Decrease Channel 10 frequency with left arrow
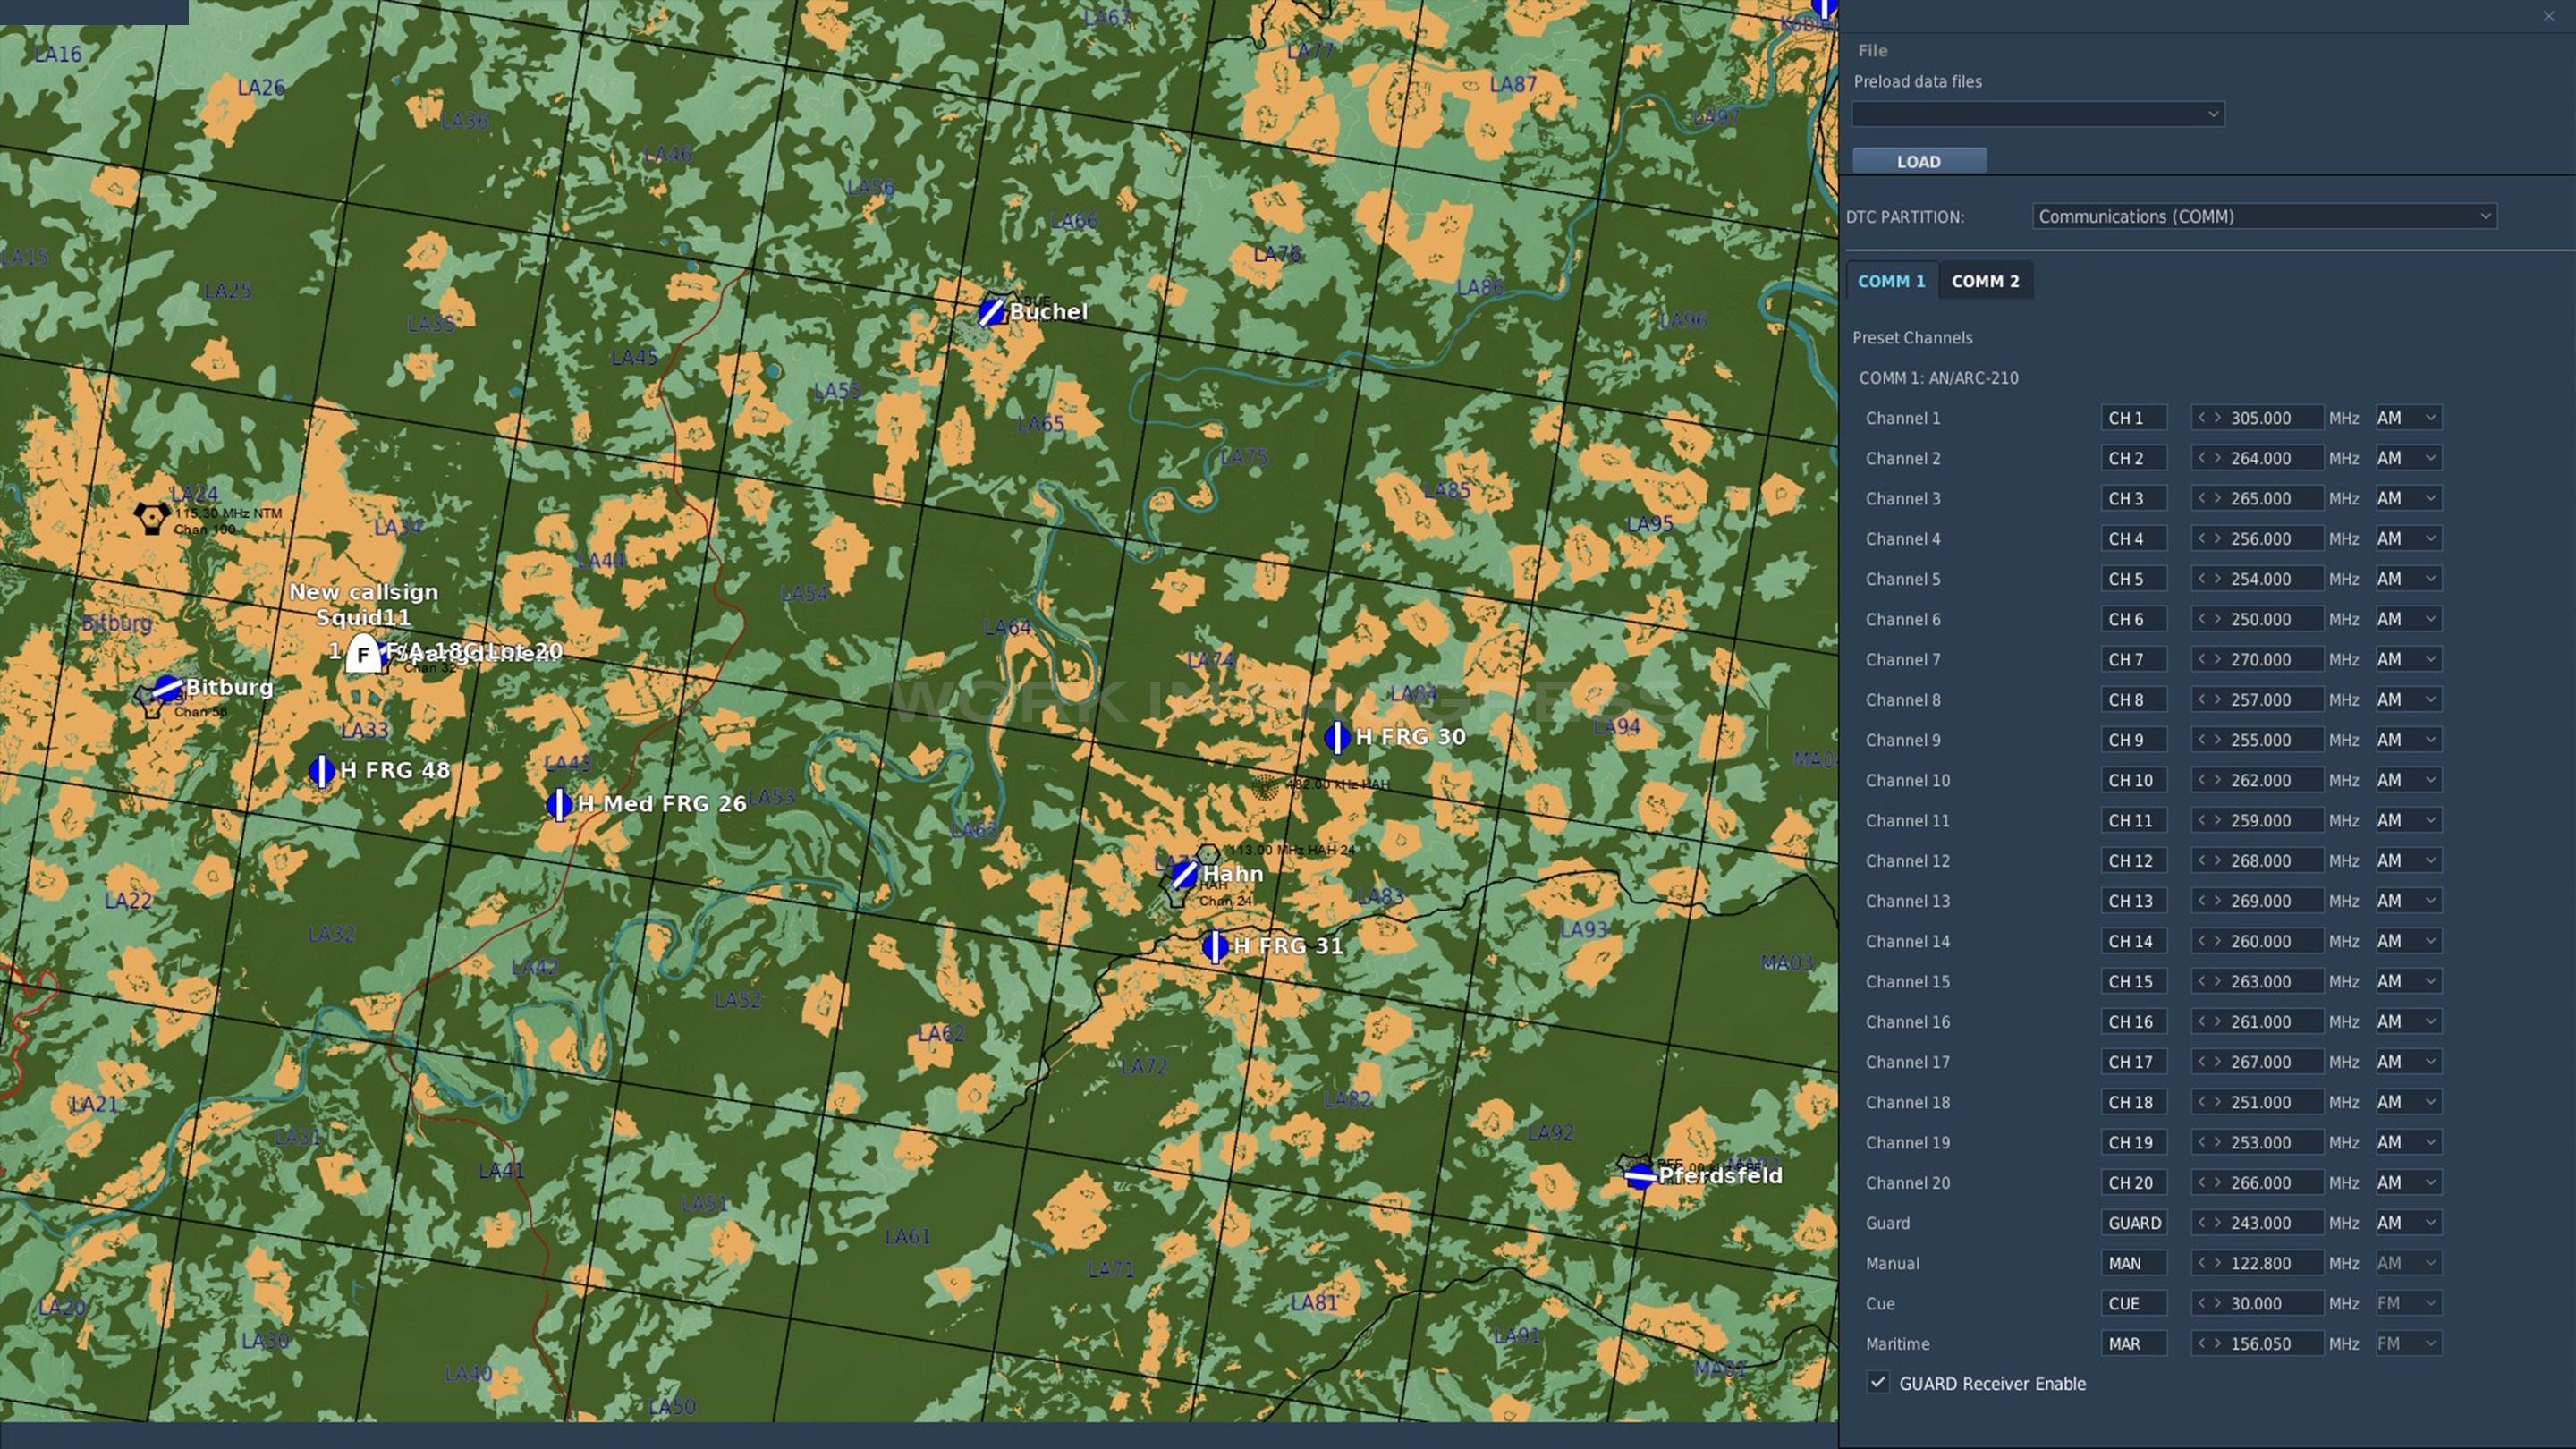 [x=2202, y=779]
